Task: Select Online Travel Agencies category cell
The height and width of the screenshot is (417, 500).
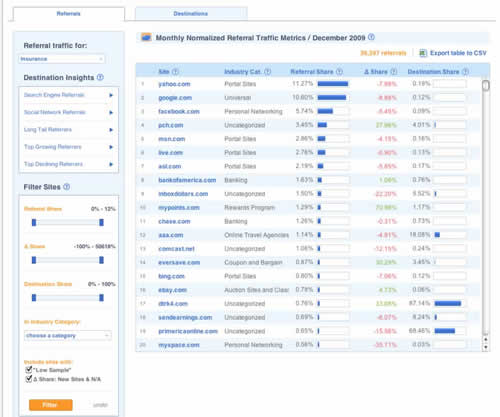Action: point(256,235)
